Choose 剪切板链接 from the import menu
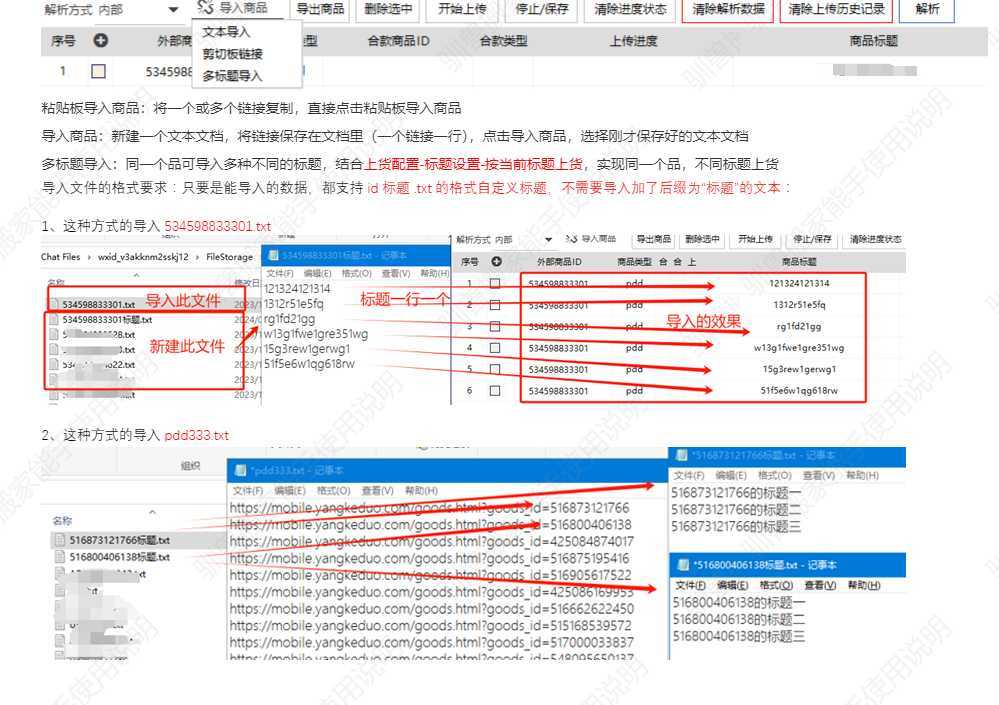Image resolution: width=999 pixels, height=705 pixels. [x=232, y=54]
